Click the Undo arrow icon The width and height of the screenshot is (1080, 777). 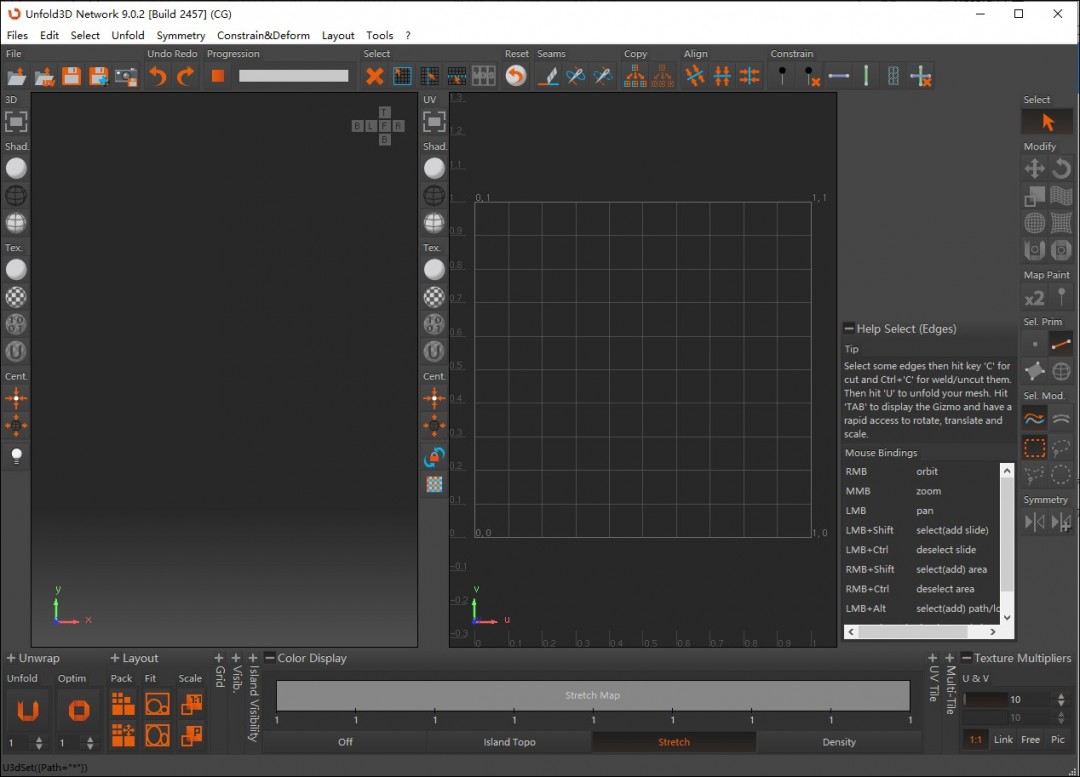pyautogui.click(x=158, y=76)
